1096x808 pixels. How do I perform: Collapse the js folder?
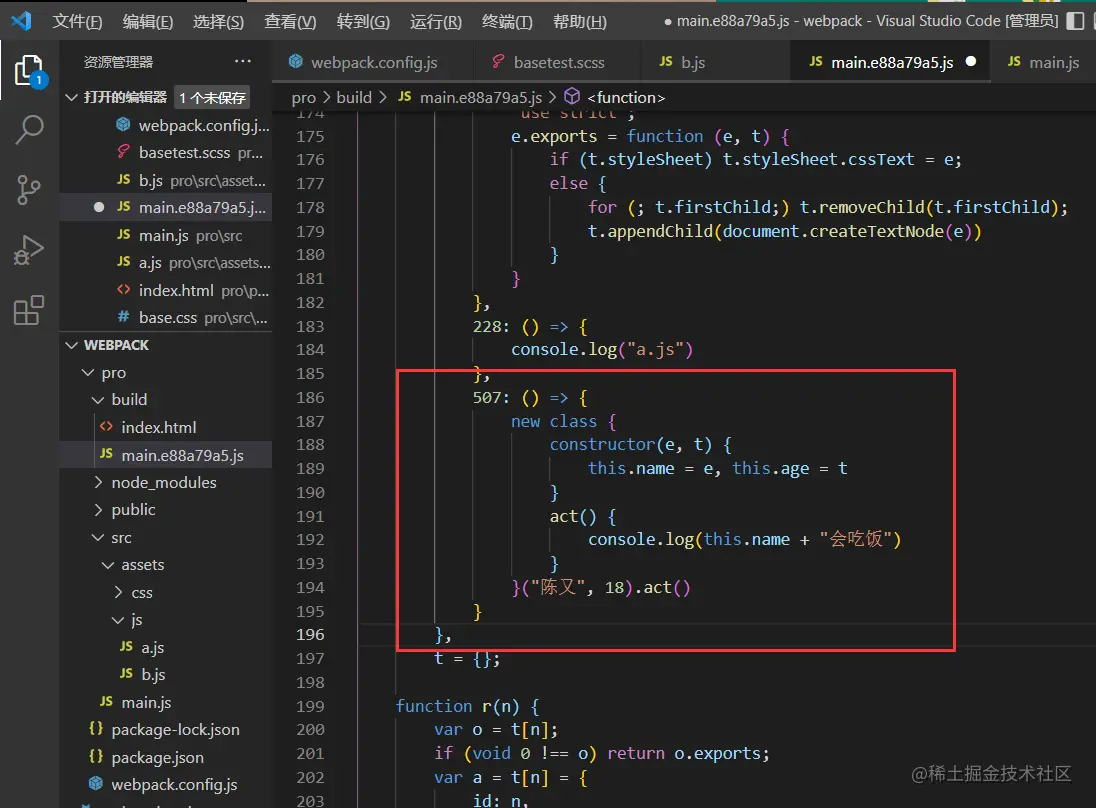(x=118, y=620)
